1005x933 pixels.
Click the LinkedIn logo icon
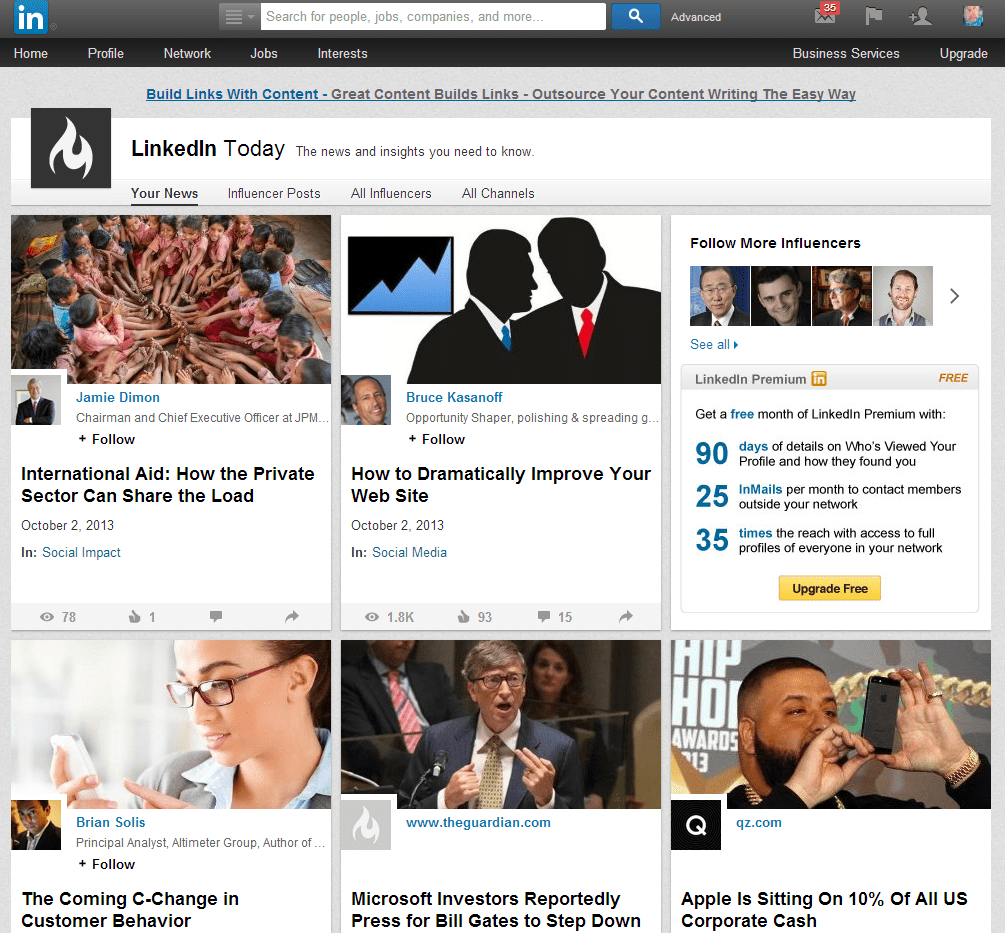coord(29,17)
